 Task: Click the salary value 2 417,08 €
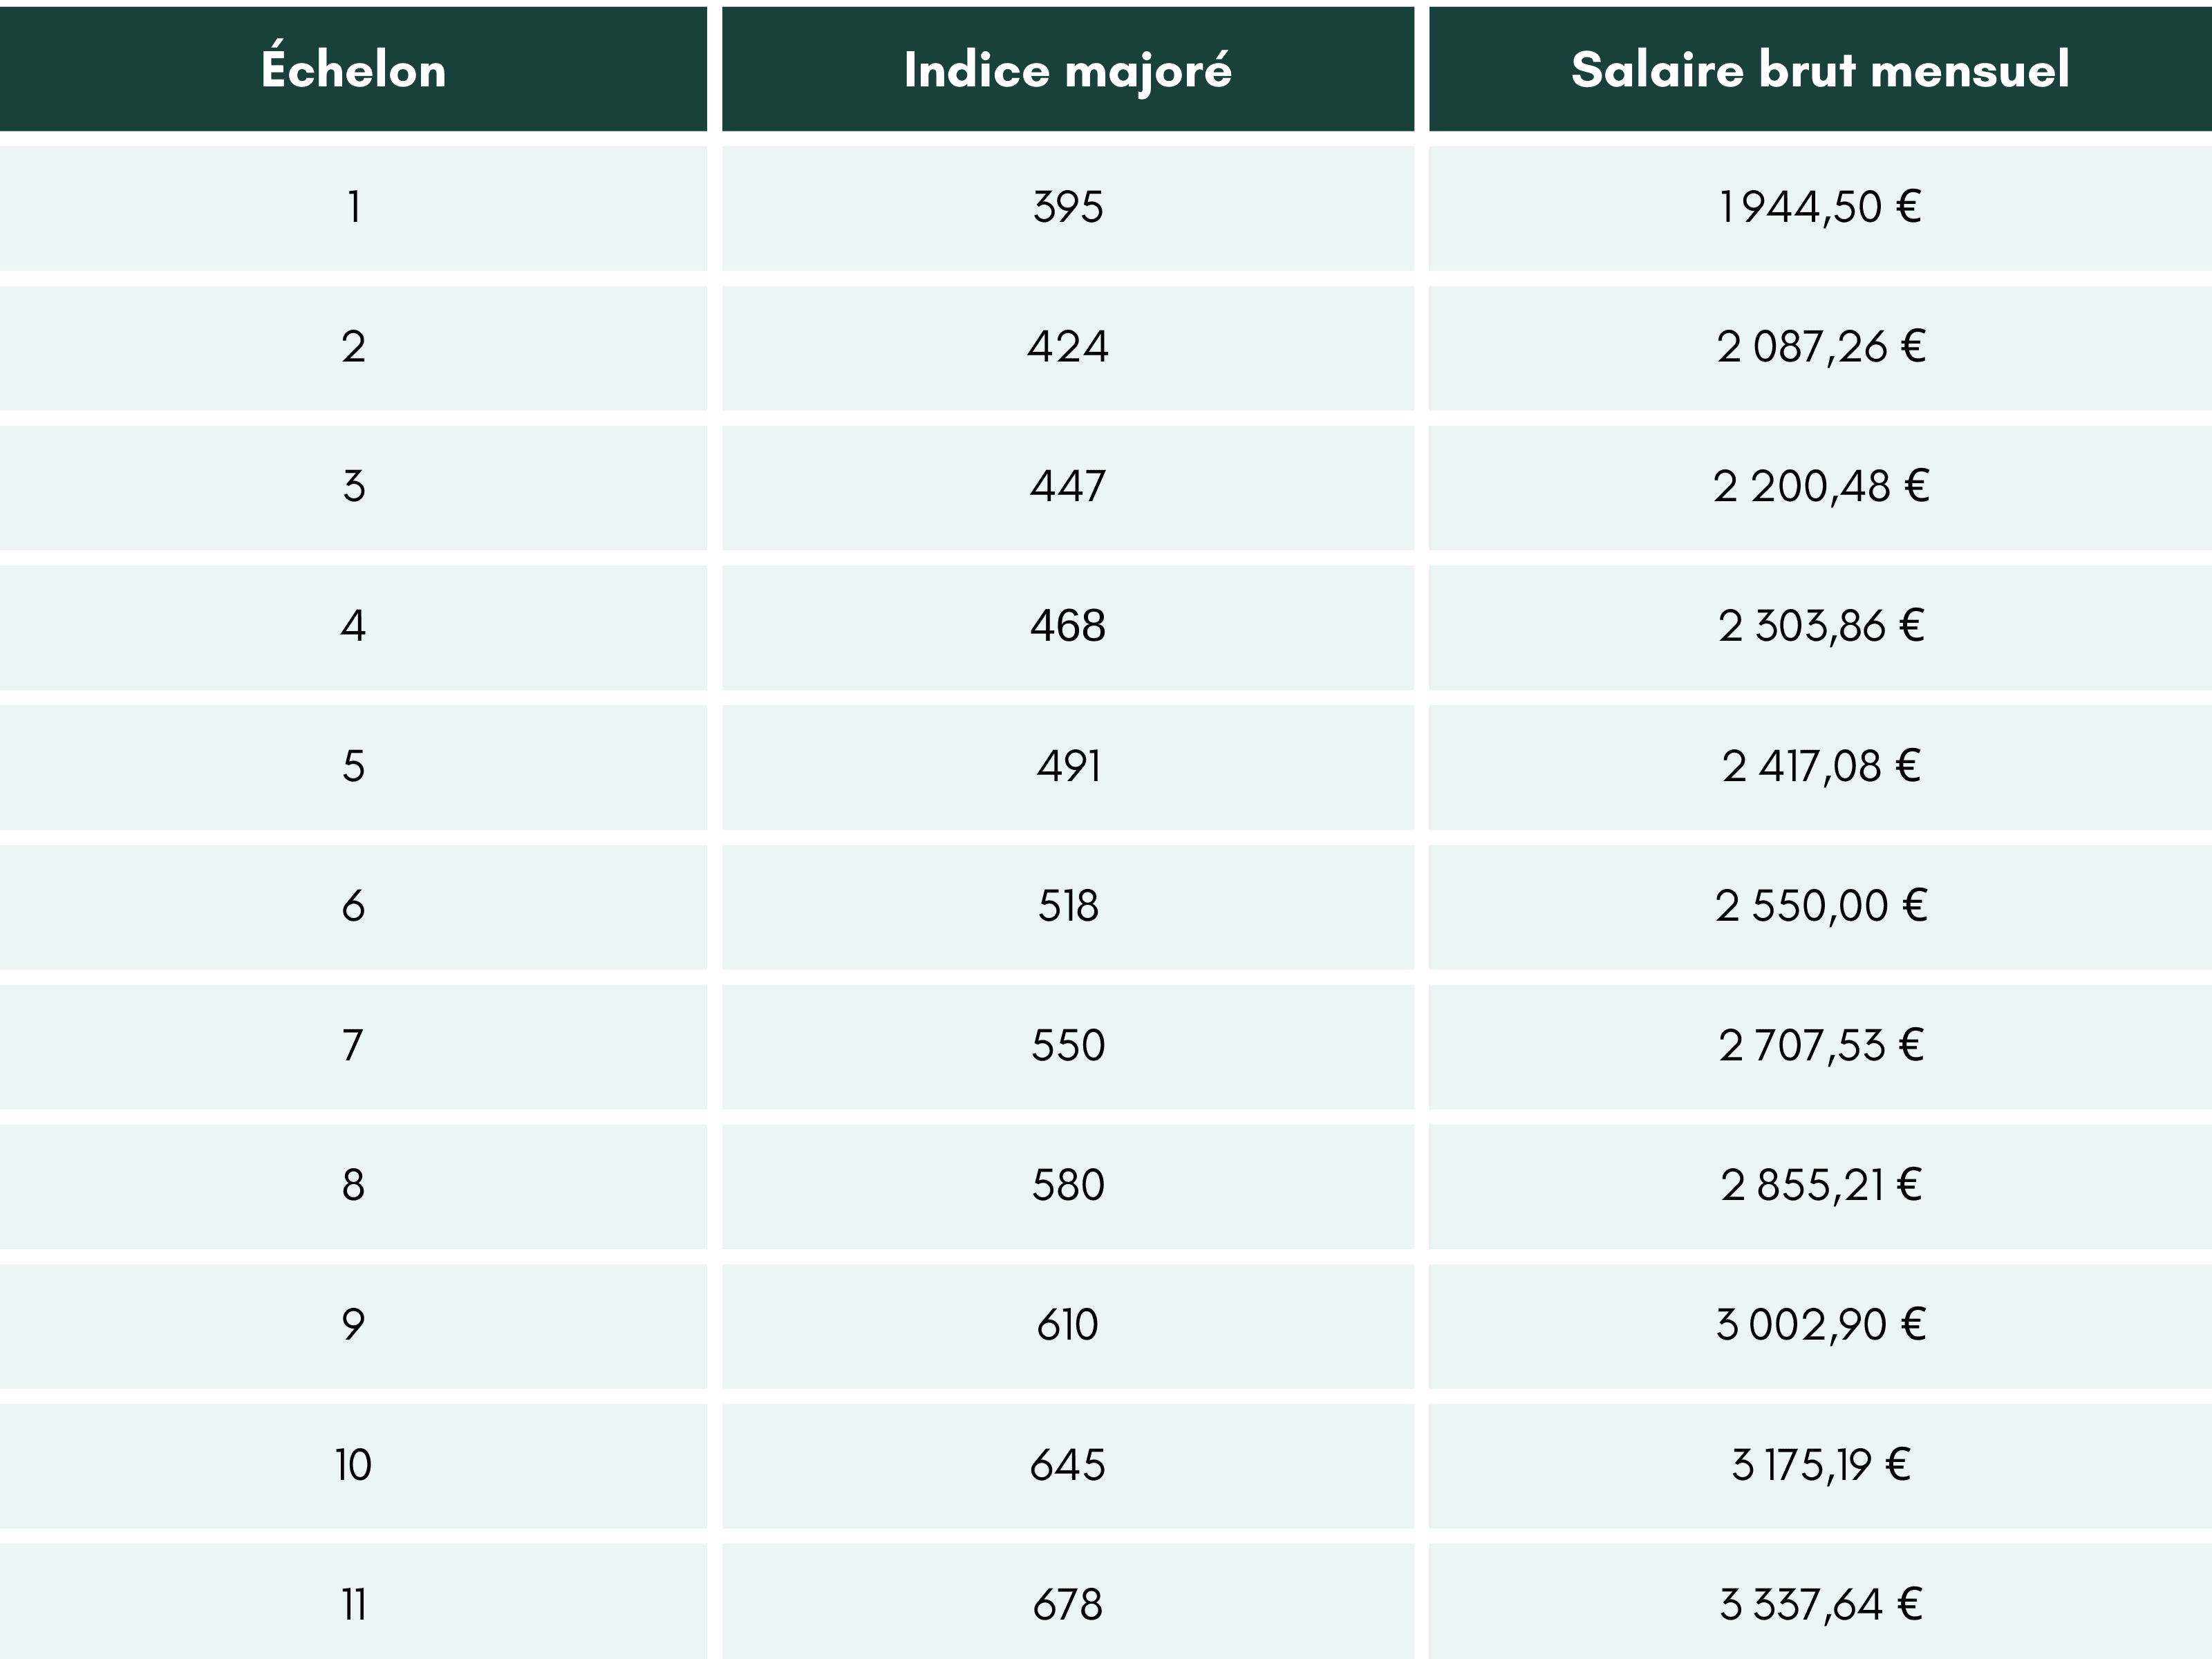click(1819, 766)
